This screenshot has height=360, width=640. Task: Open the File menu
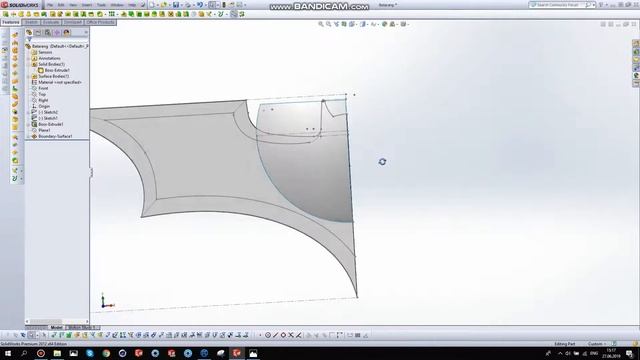coord(50,5)
